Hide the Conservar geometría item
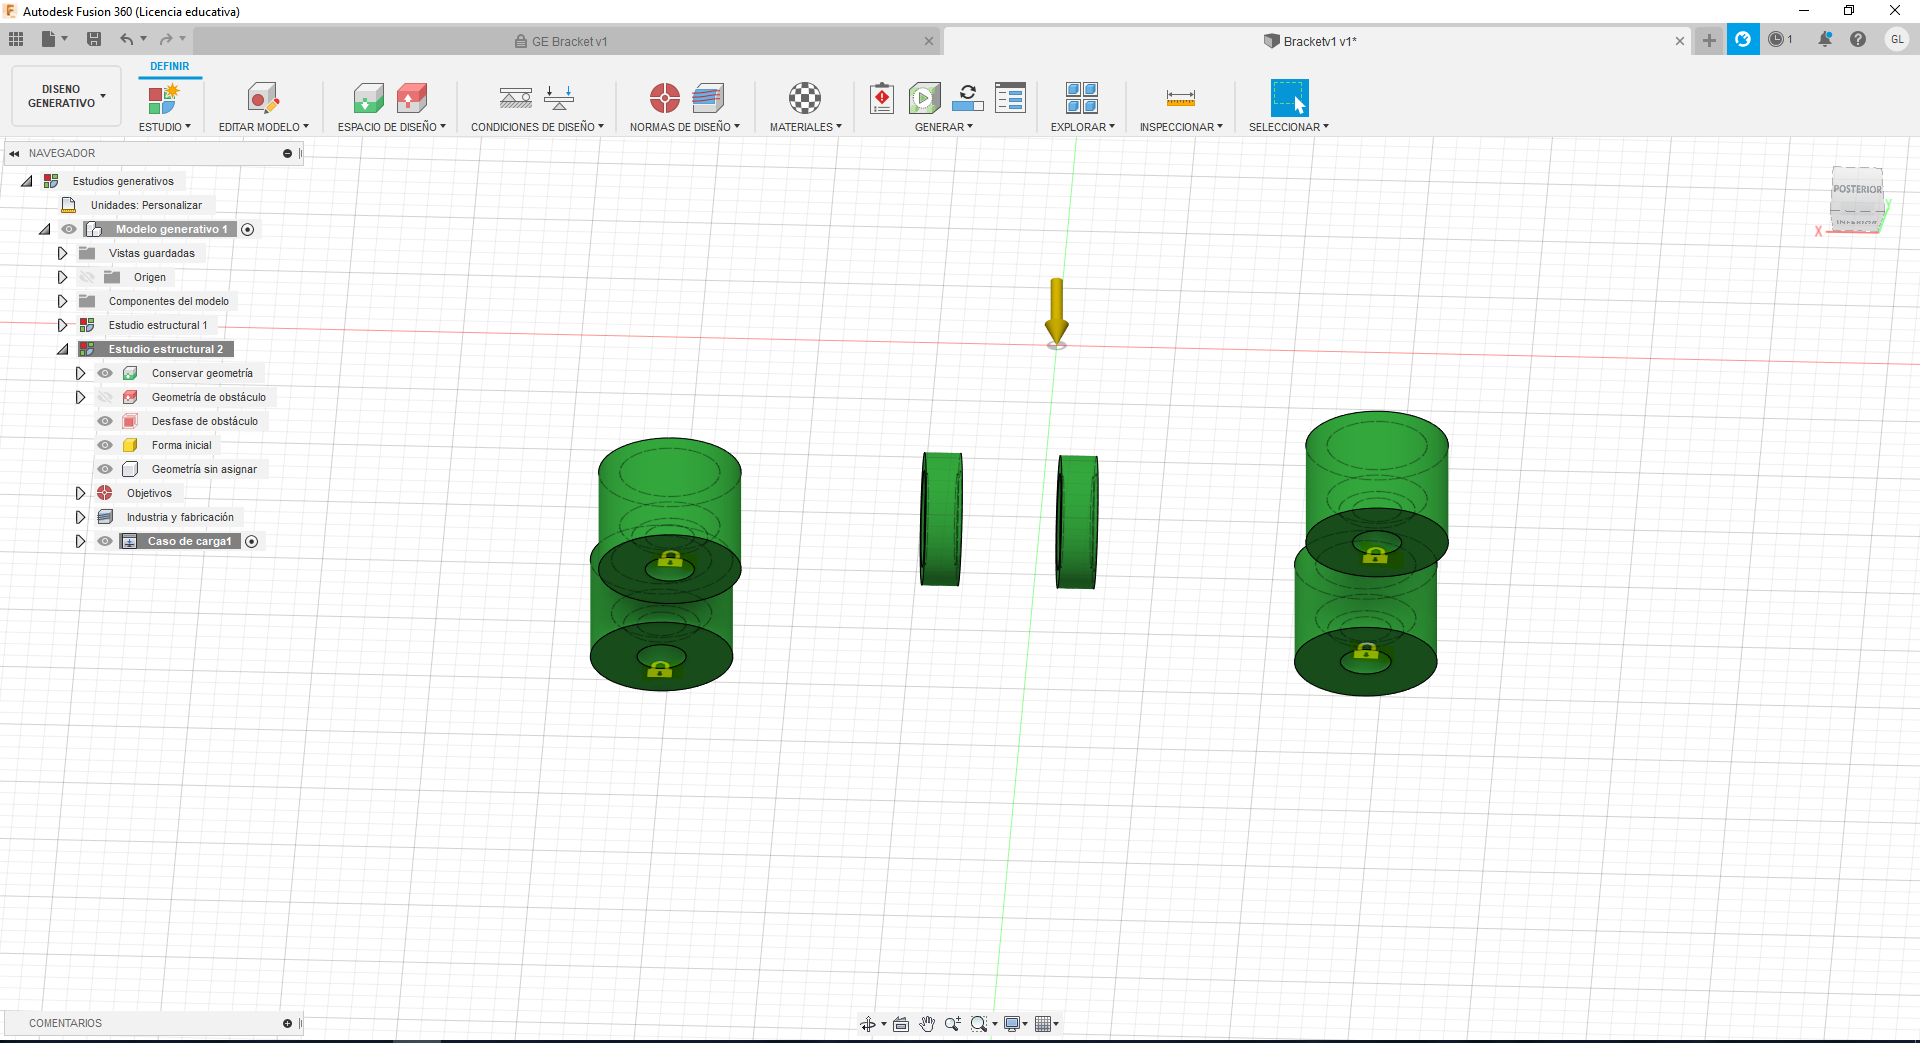 105,373
